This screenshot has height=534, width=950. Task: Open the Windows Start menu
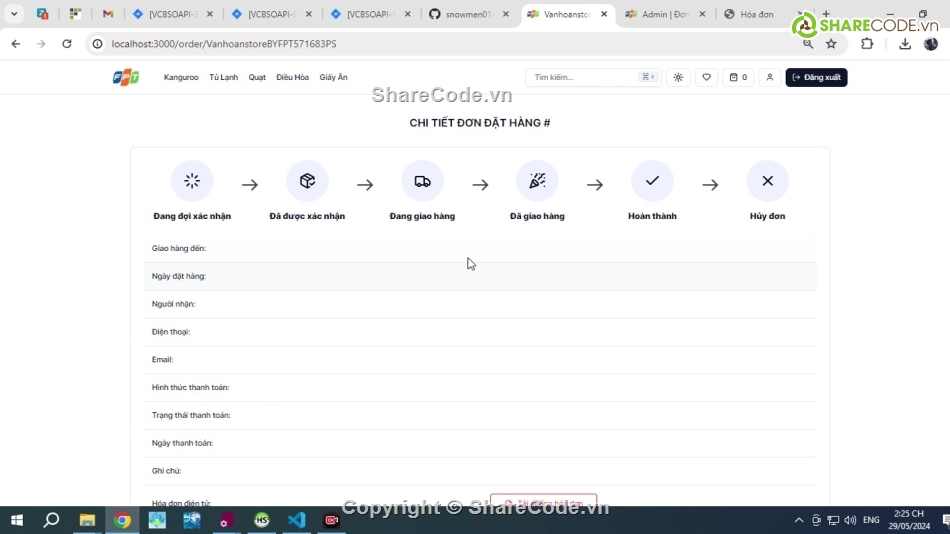coord(17,520)
